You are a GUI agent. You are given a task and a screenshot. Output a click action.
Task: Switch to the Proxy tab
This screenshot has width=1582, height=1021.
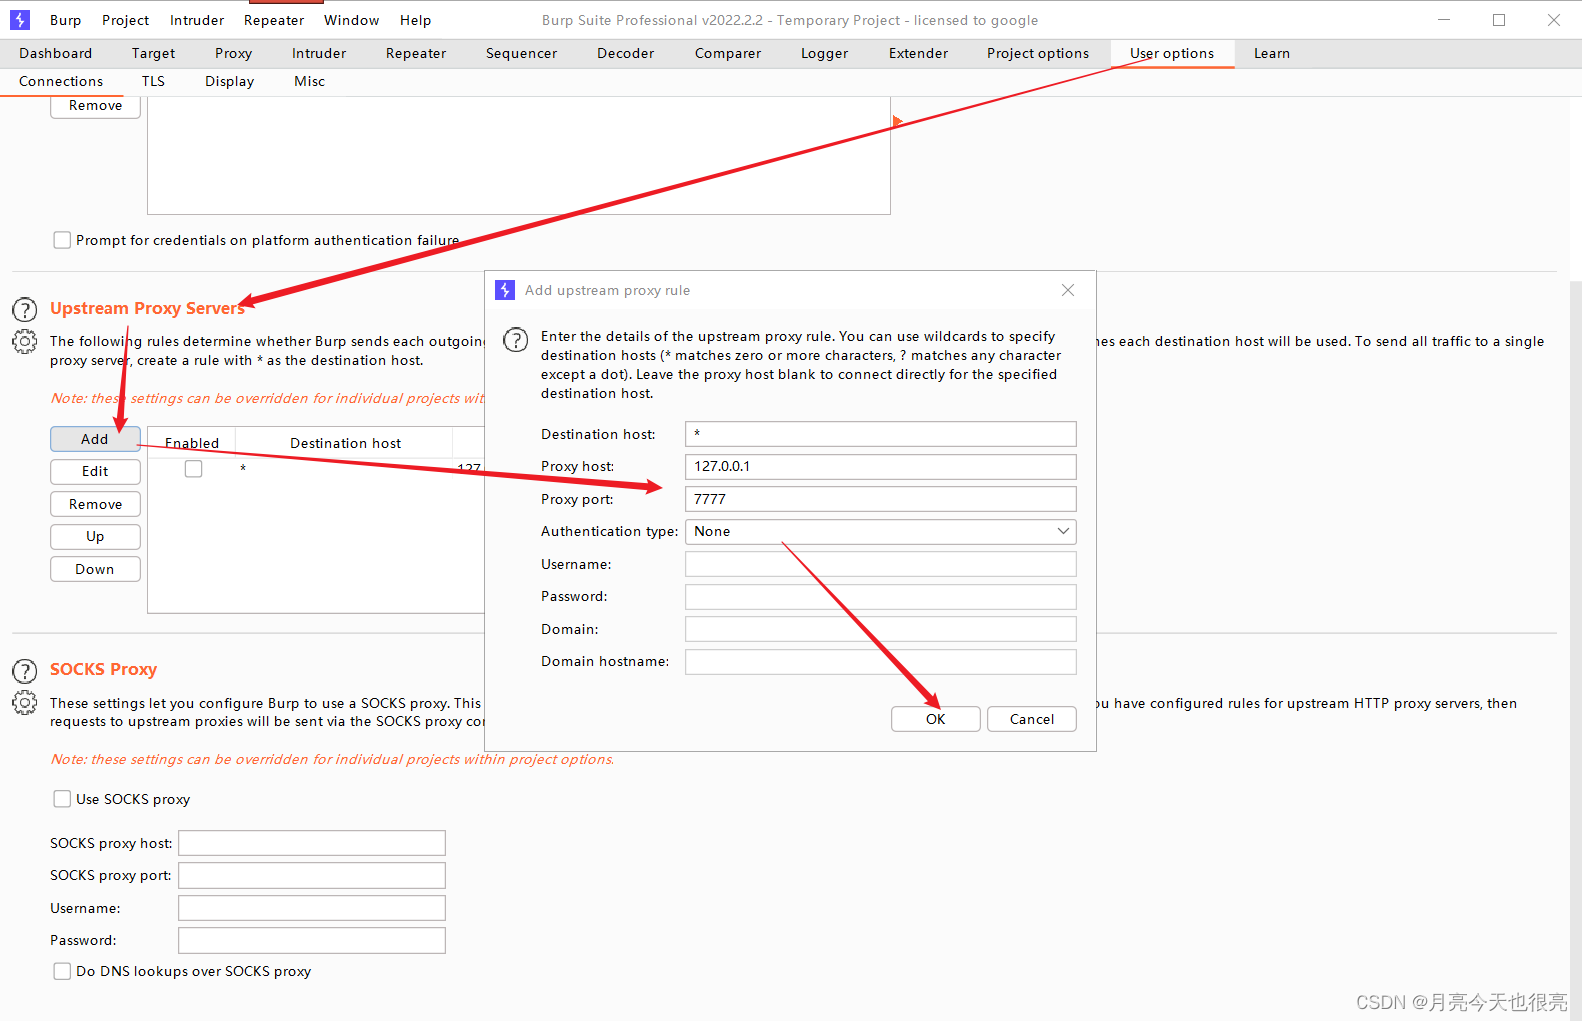coord(233,53)
